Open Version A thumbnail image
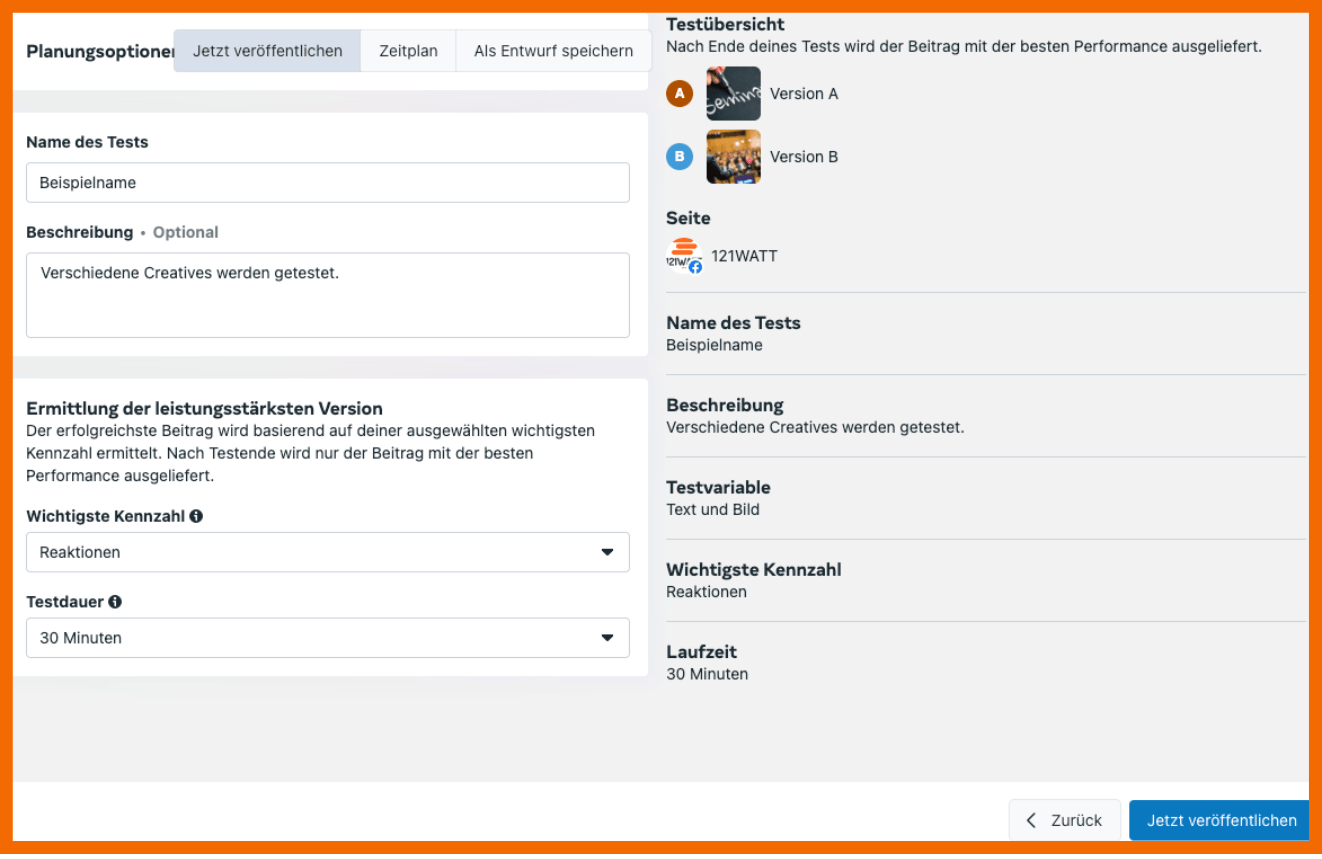This screenshot has width=1322, height=859. tap(733, 94)
